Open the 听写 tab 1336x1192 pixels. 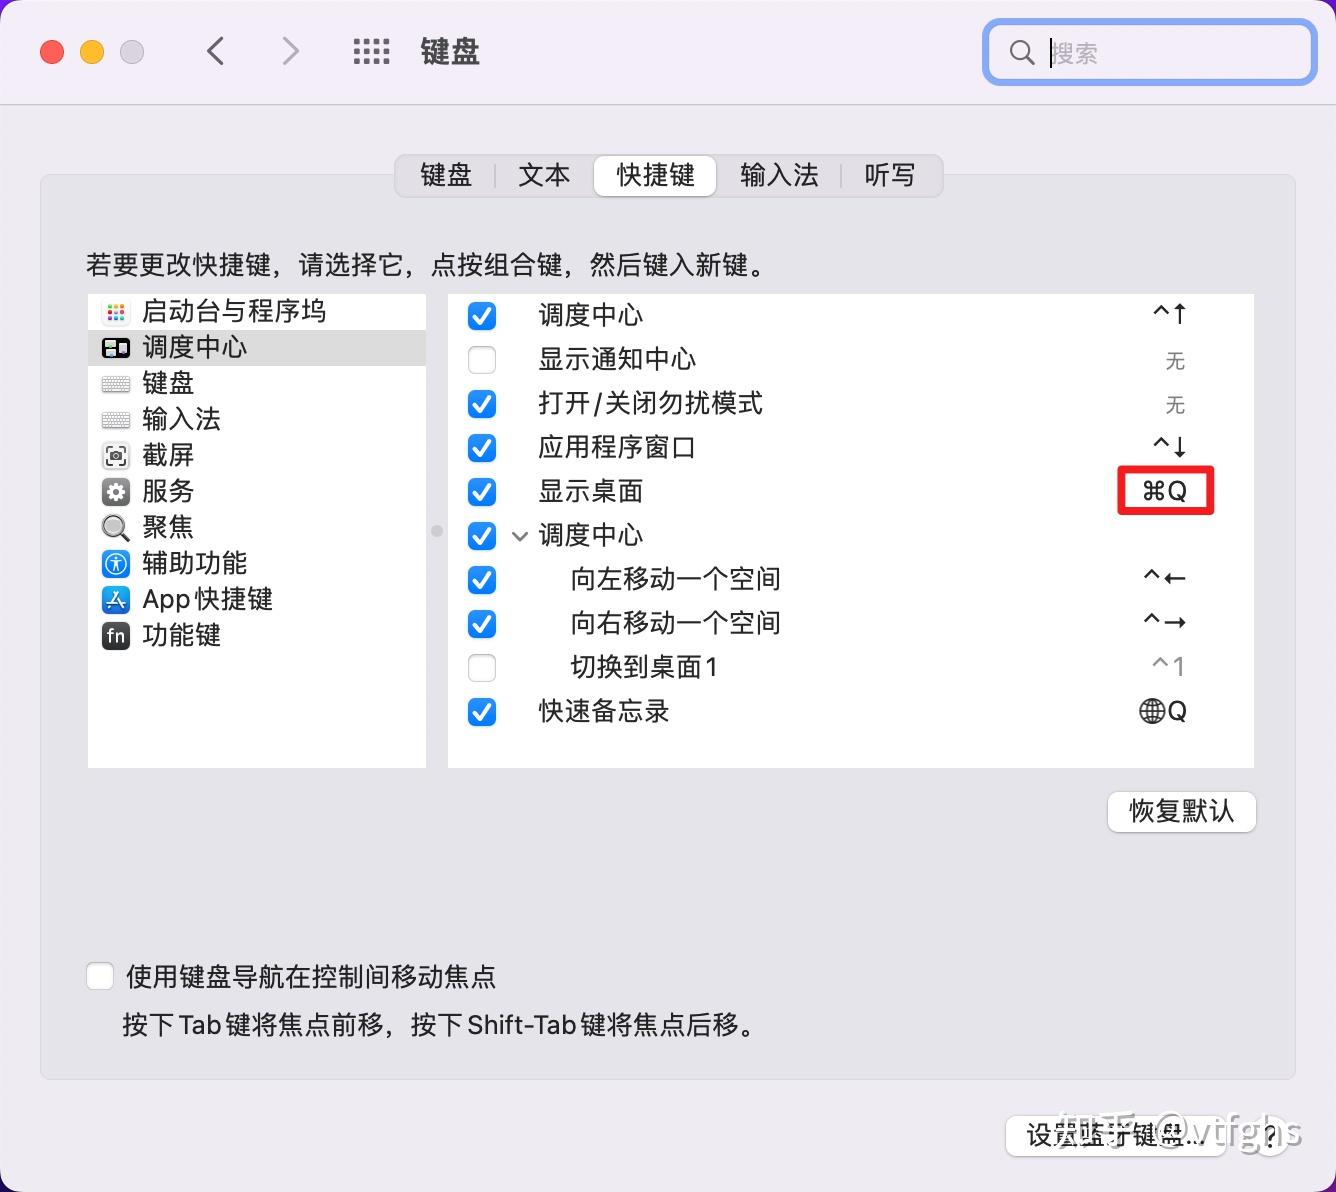[890, 176]
